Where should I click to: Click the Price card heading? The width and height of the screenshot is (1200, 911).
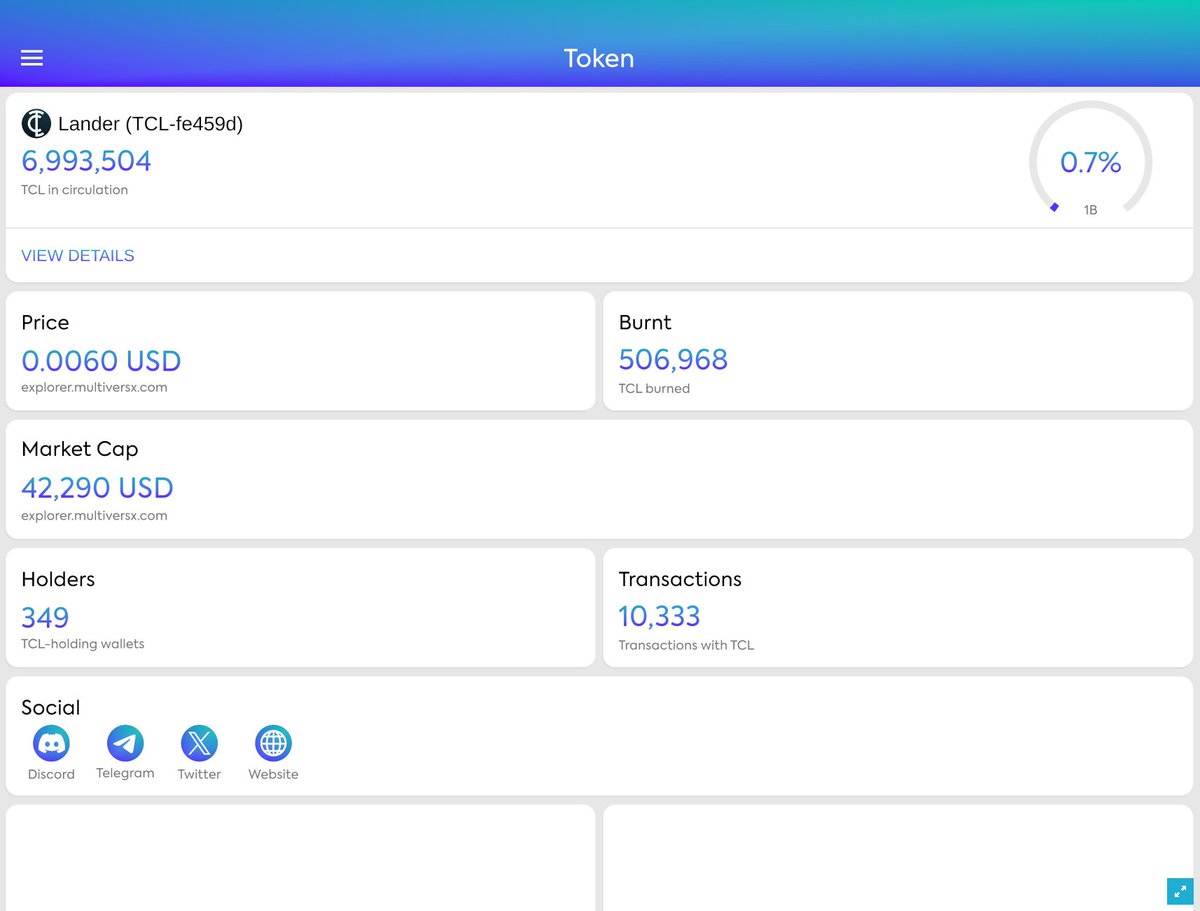tap(45, 323)
